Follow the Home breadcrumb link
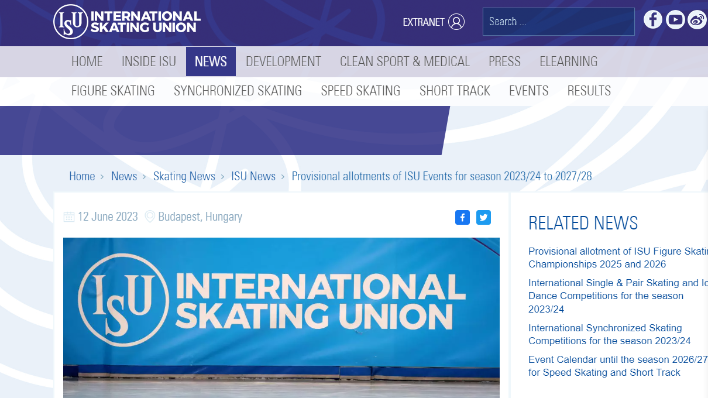The width and height of the screenshot is (709, 398). point(82,176)
